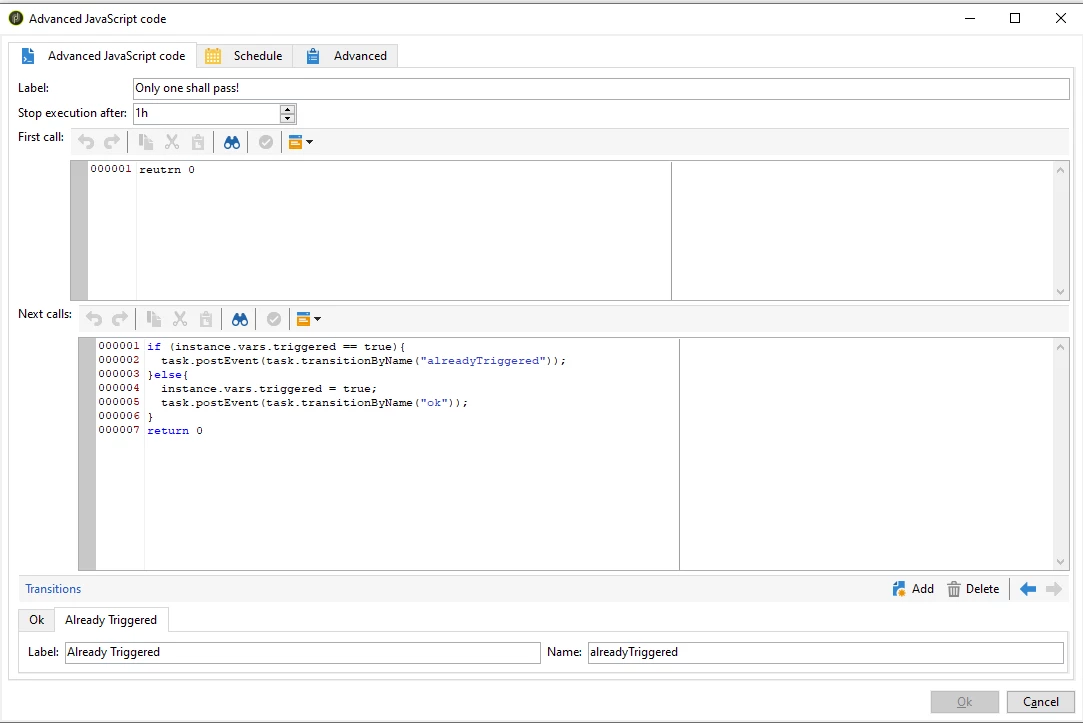
Task: Delete the selected transition
Action: coord(973,589)
